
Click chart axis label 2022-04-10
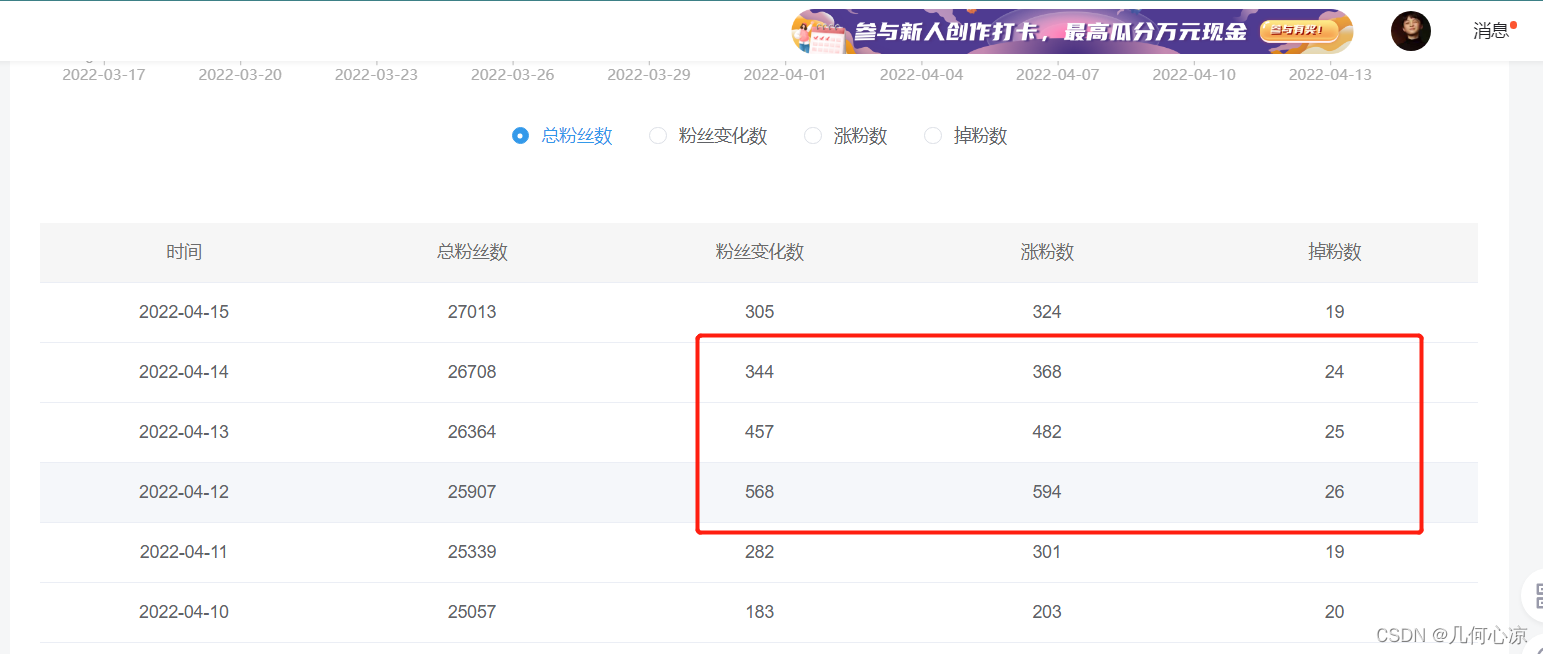click(x=1194, y=75)
